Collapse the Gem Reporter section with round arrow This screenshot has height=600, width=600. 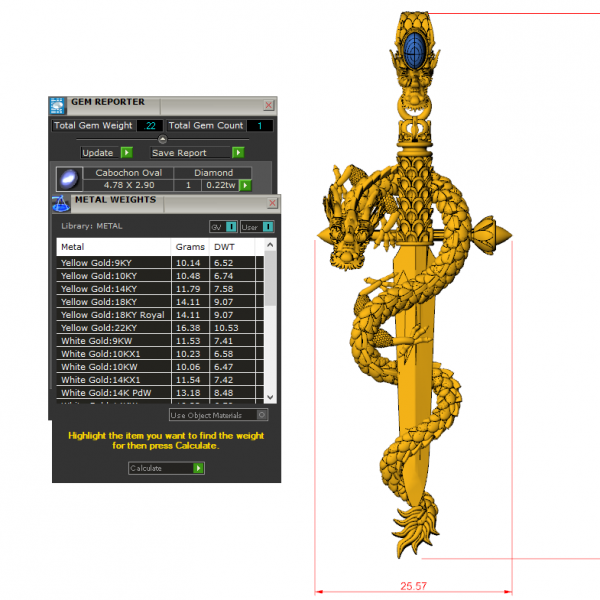164,140
